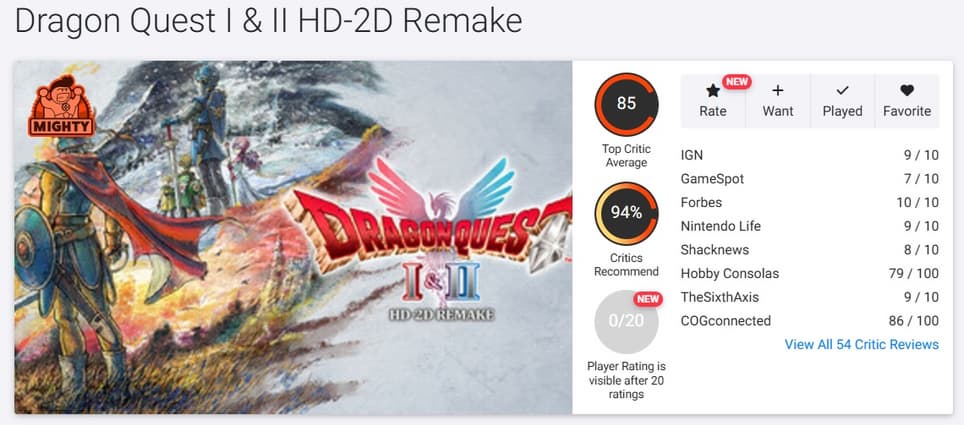The height and width of the screenshot is (425, 964).
Task: Click the star Rate icon
Action: [713, 91]
